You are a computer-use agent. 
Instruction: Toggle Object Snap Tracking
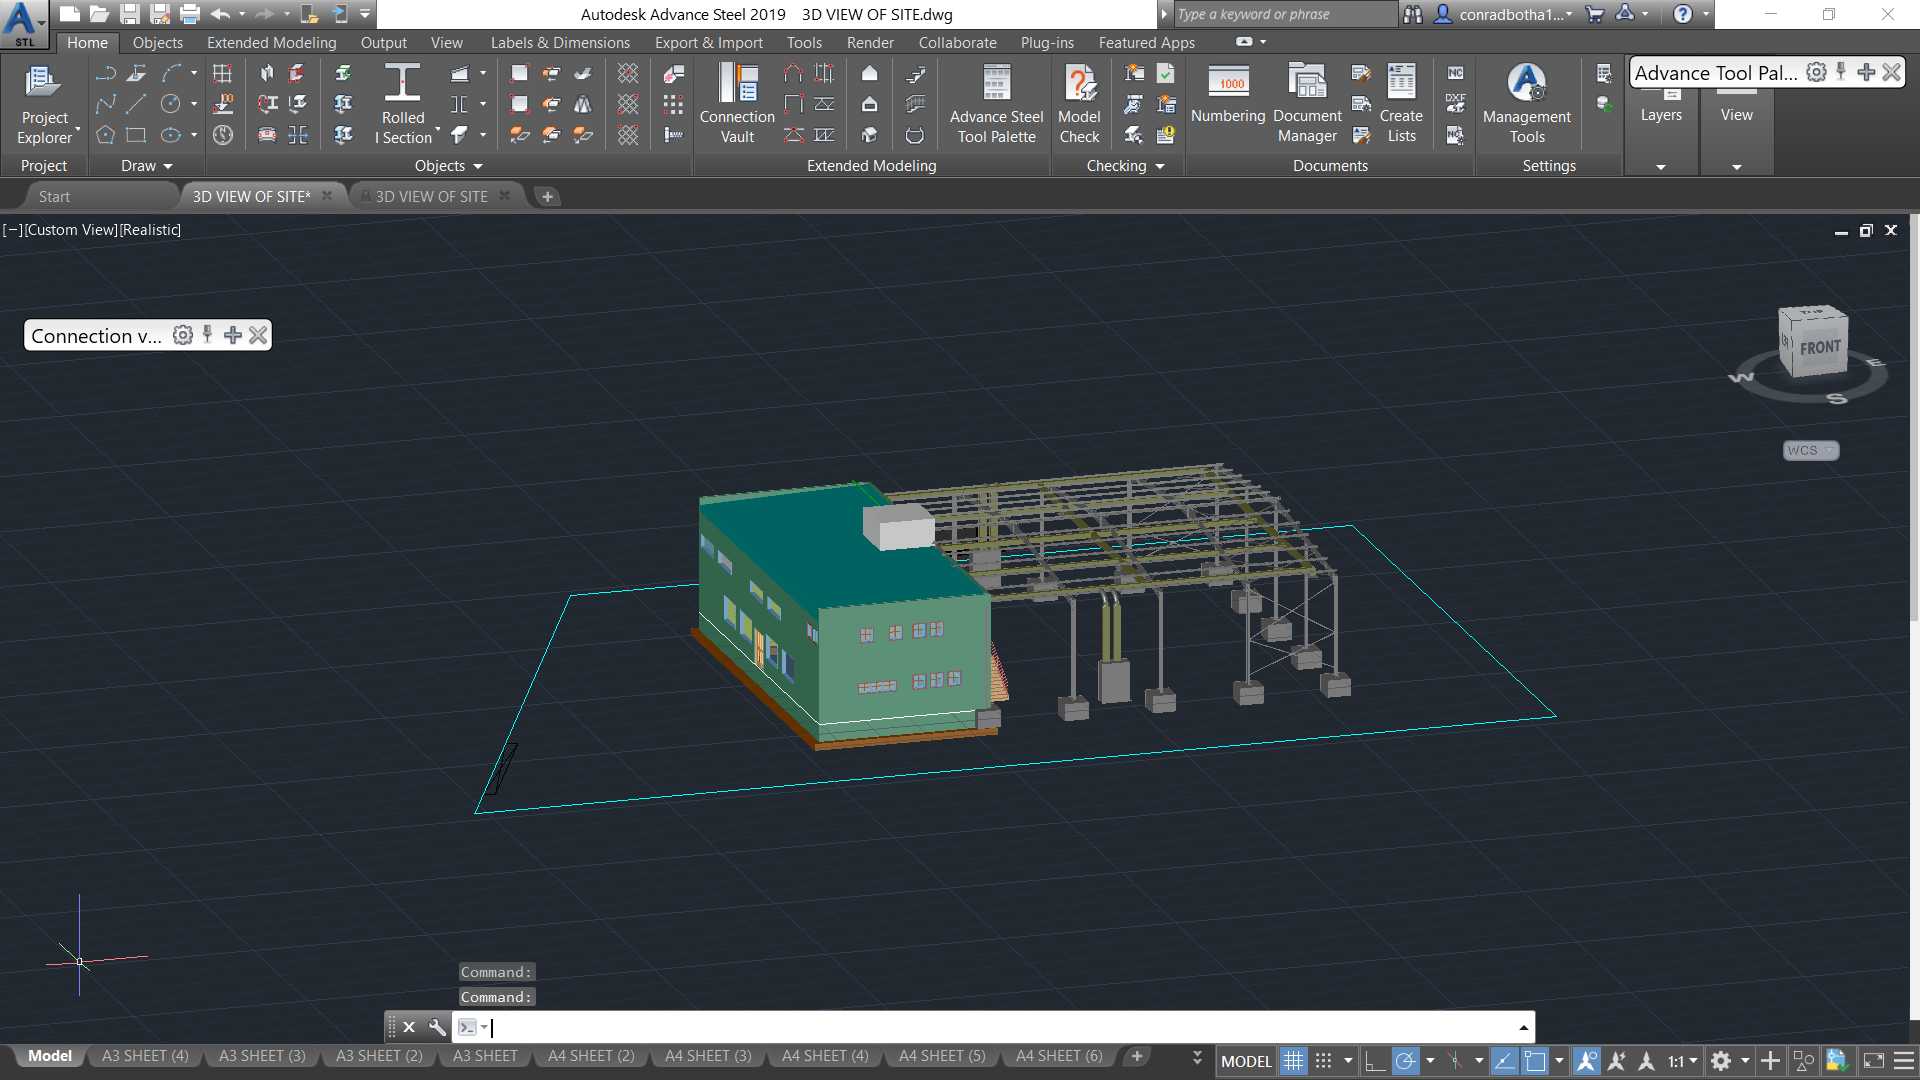[1504, 1061]
